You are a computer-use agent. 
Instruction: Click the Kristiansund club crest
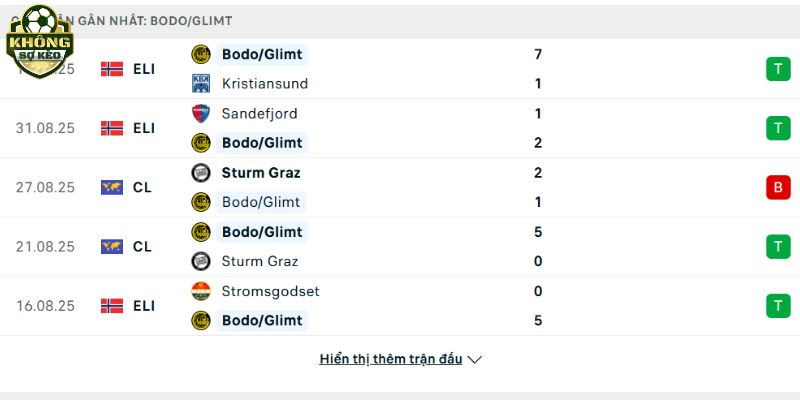(x=201, y=83)
